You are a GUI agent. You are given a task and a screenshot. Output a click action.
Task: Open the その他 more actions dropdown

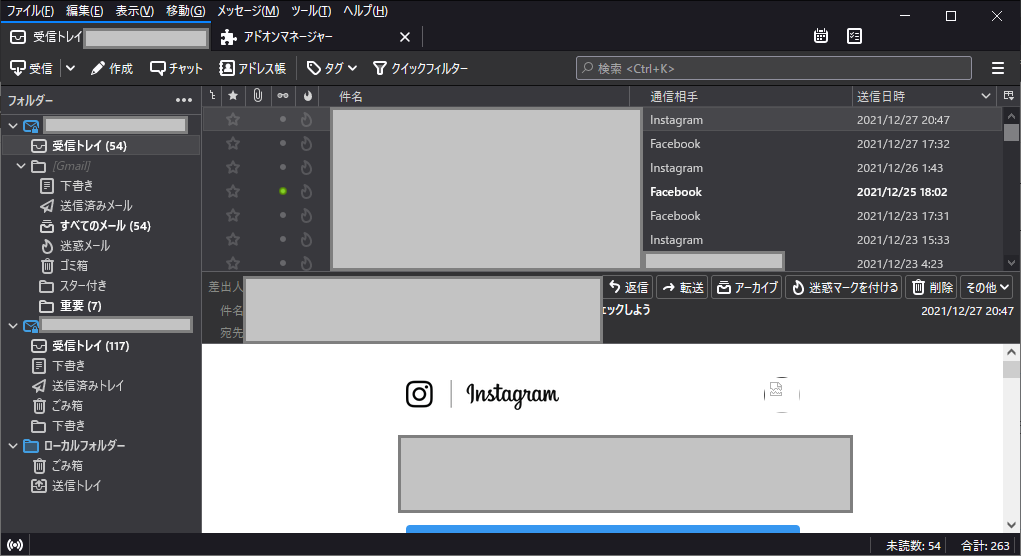pyautogui.click(x=987, y=287)
